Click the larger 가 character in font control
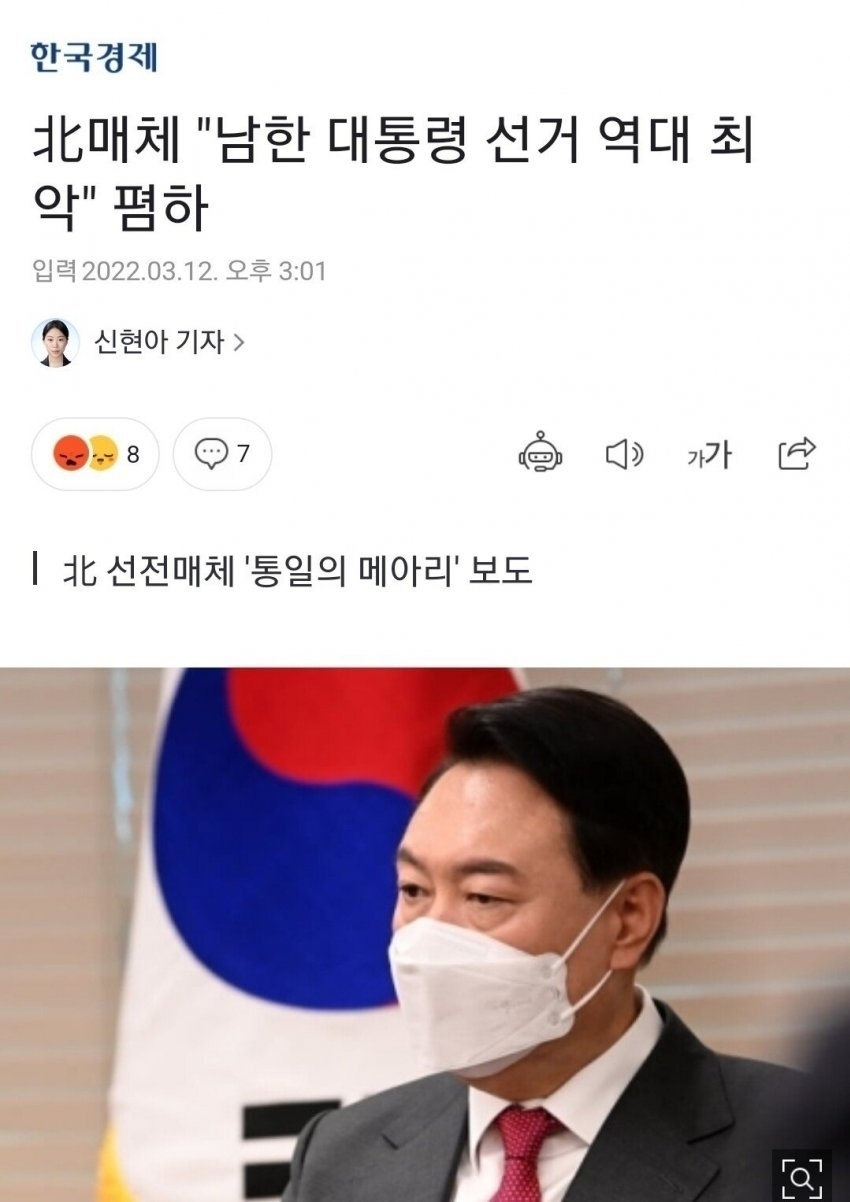The width and height of the screenshot is (850, 1202). [x=719, y=454]
